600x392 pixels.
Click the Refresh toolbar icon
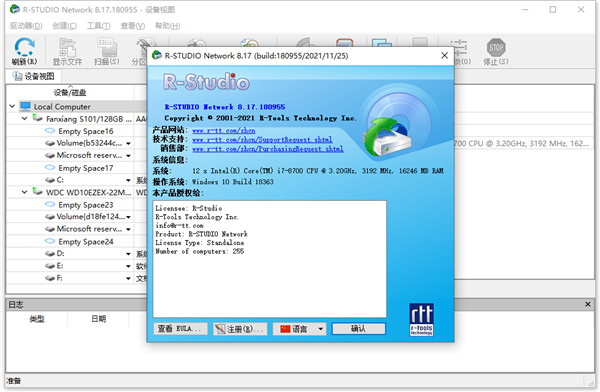click(24, 51)
